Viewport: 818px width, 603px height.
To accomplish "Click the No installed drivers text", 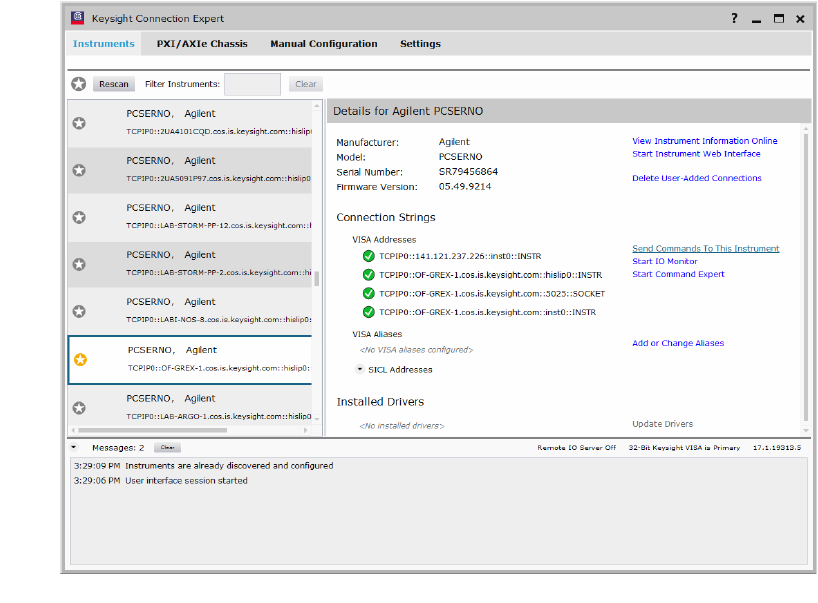I will (402, 426).
